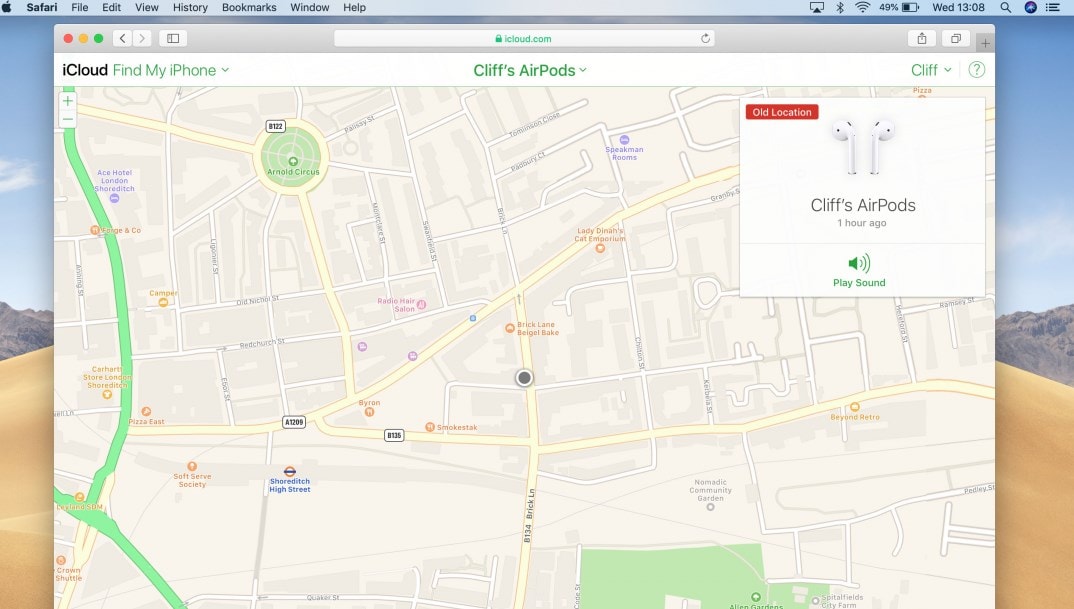Click the gray AirPods location dot on map
Screen dimensions: 1074x609
[x=524, y=377]
